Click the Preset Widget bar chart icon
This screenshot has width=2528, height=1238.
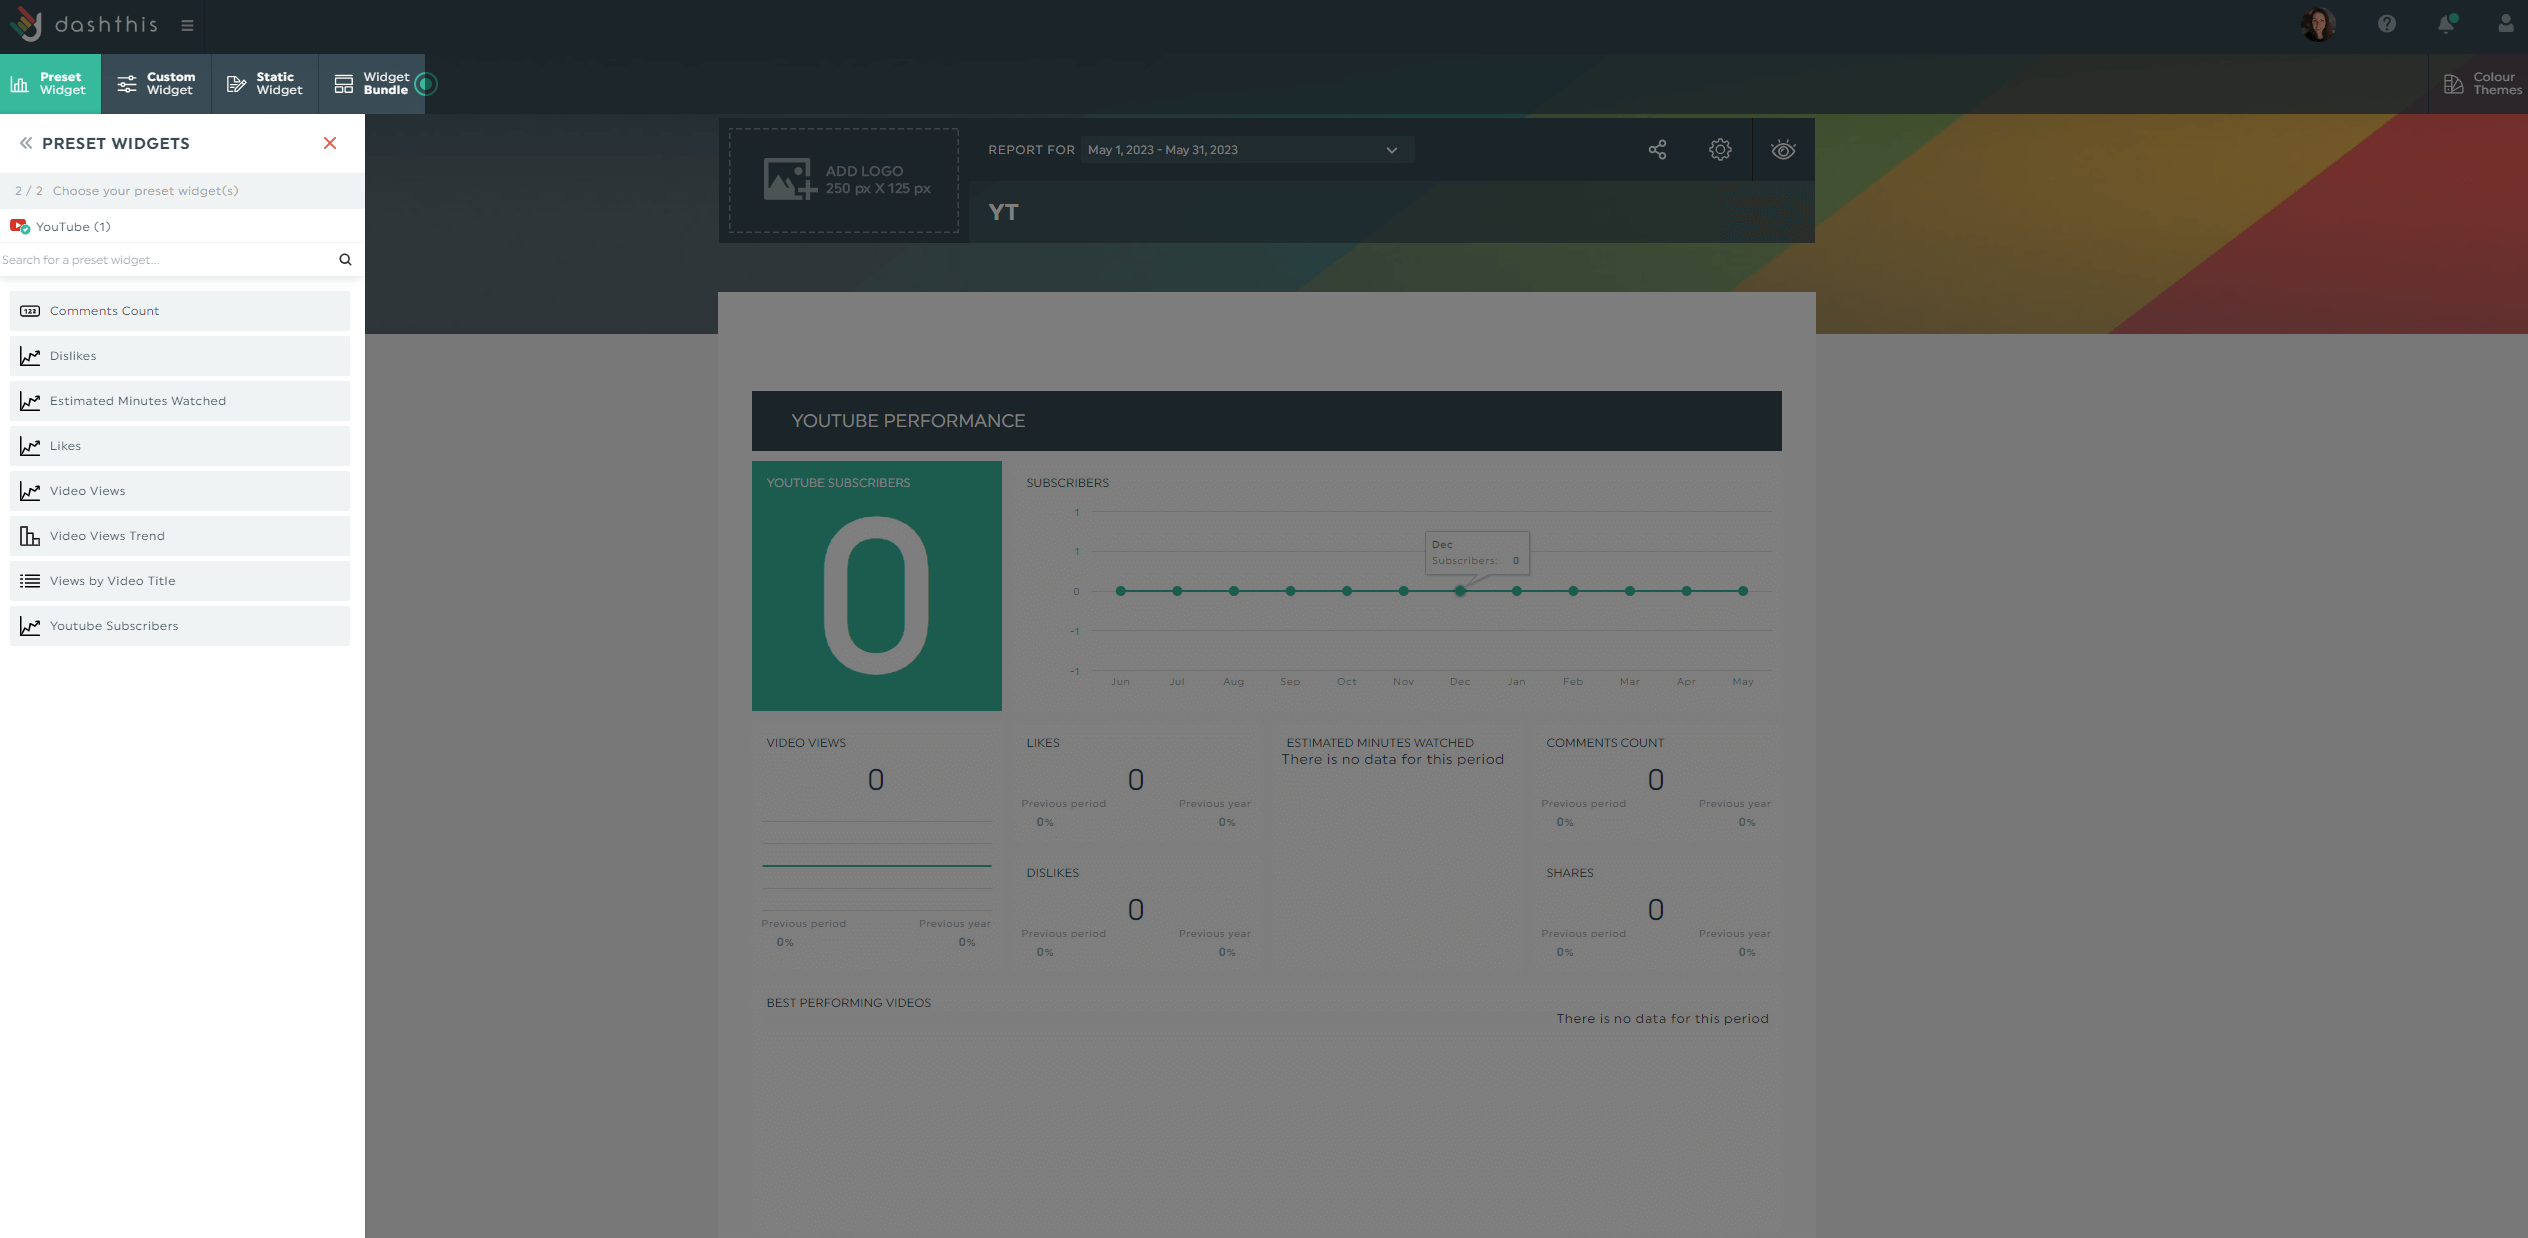click(19, 84)
